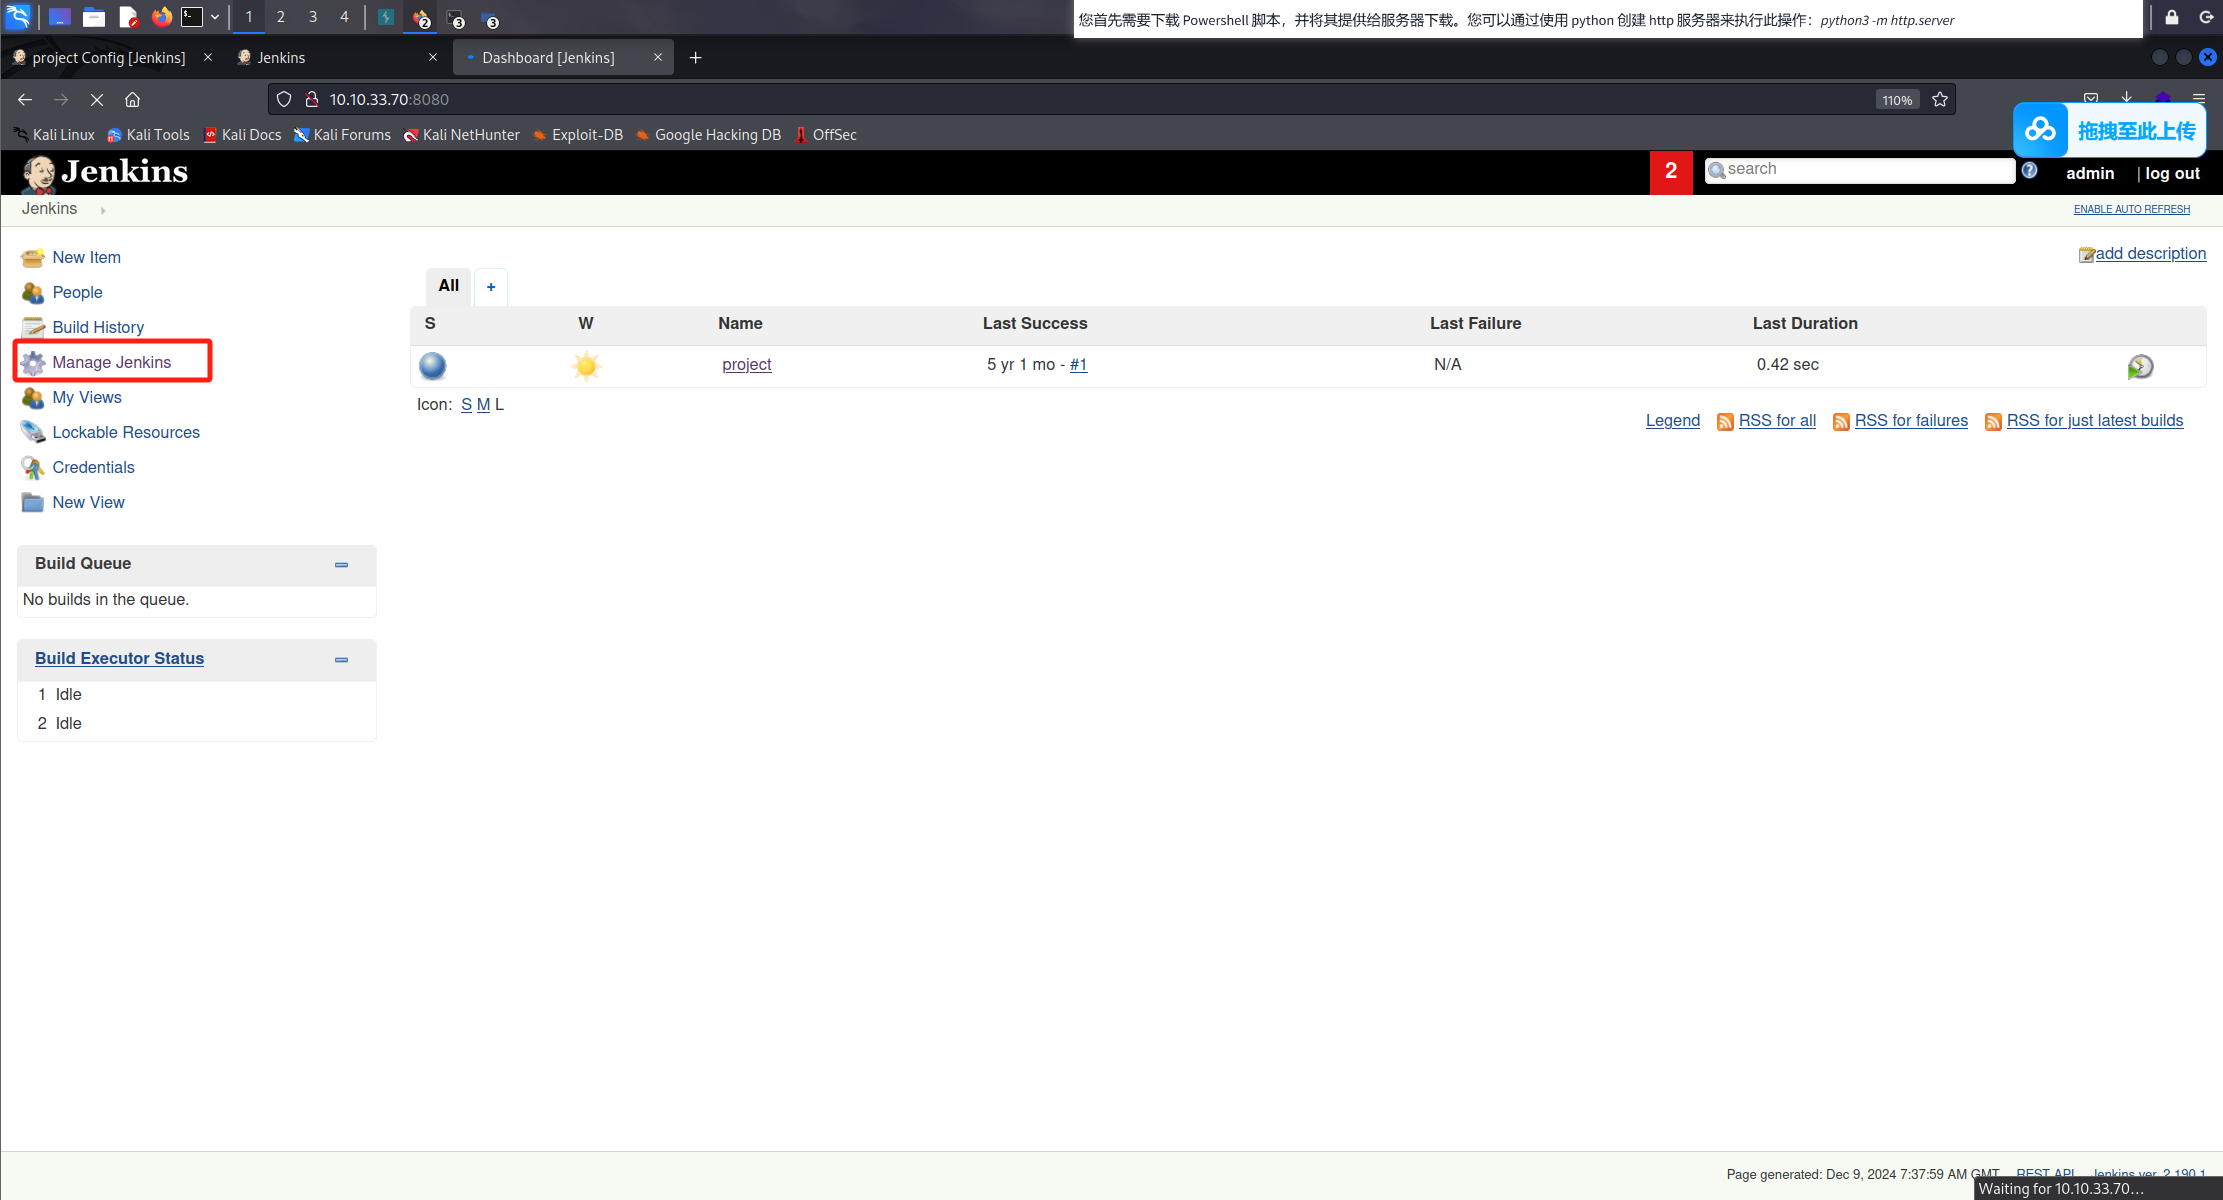Add a new view with plus tab
2223x1200 pixels.
[491, 287]
